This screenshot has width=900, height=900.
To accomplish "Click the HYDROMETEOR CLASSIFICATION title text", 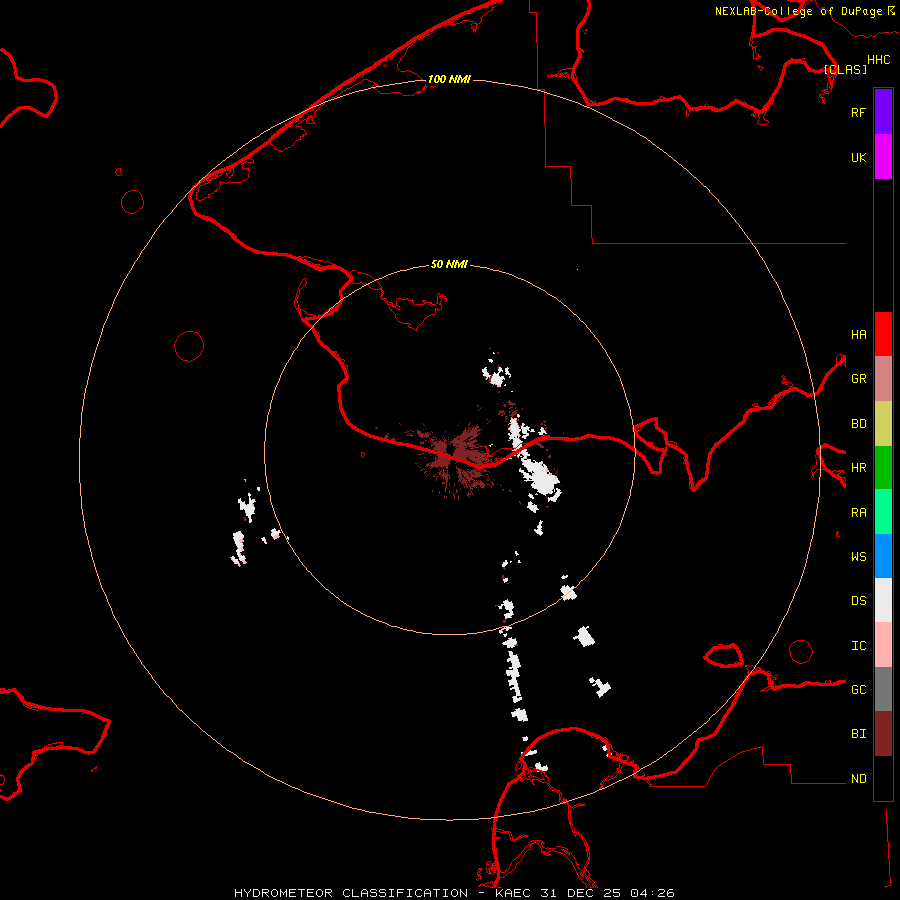I will coord(351,893).
